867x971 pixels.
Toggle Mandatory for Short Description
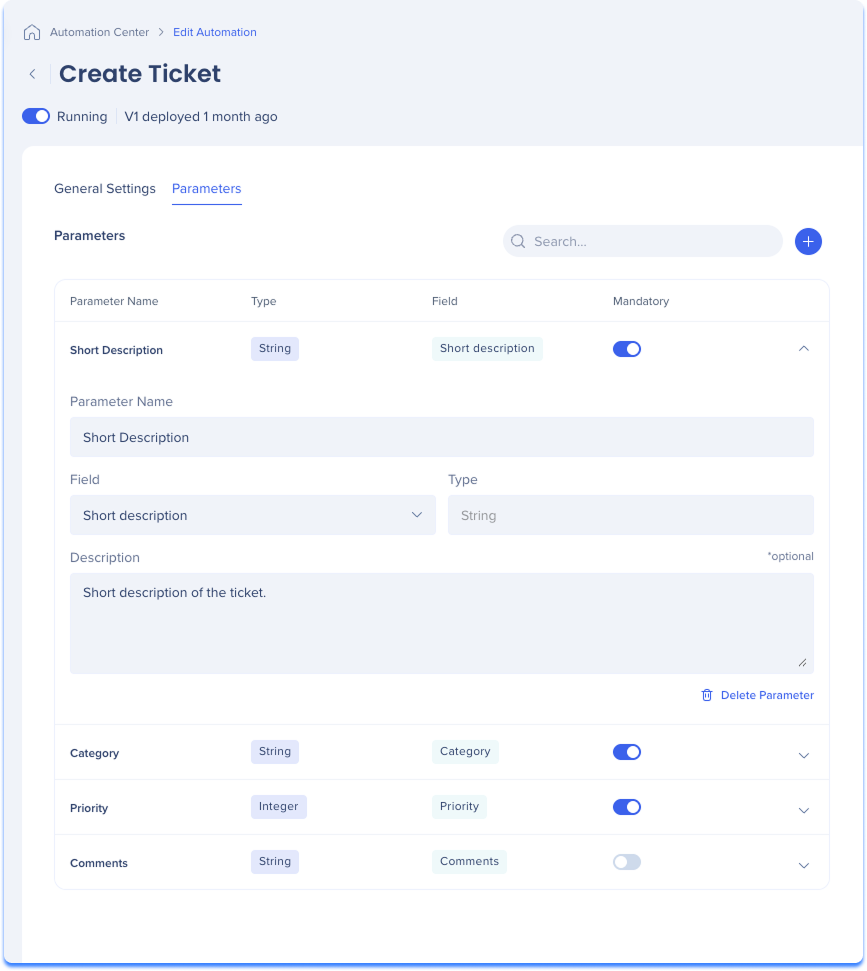click(x=627, y=349)
